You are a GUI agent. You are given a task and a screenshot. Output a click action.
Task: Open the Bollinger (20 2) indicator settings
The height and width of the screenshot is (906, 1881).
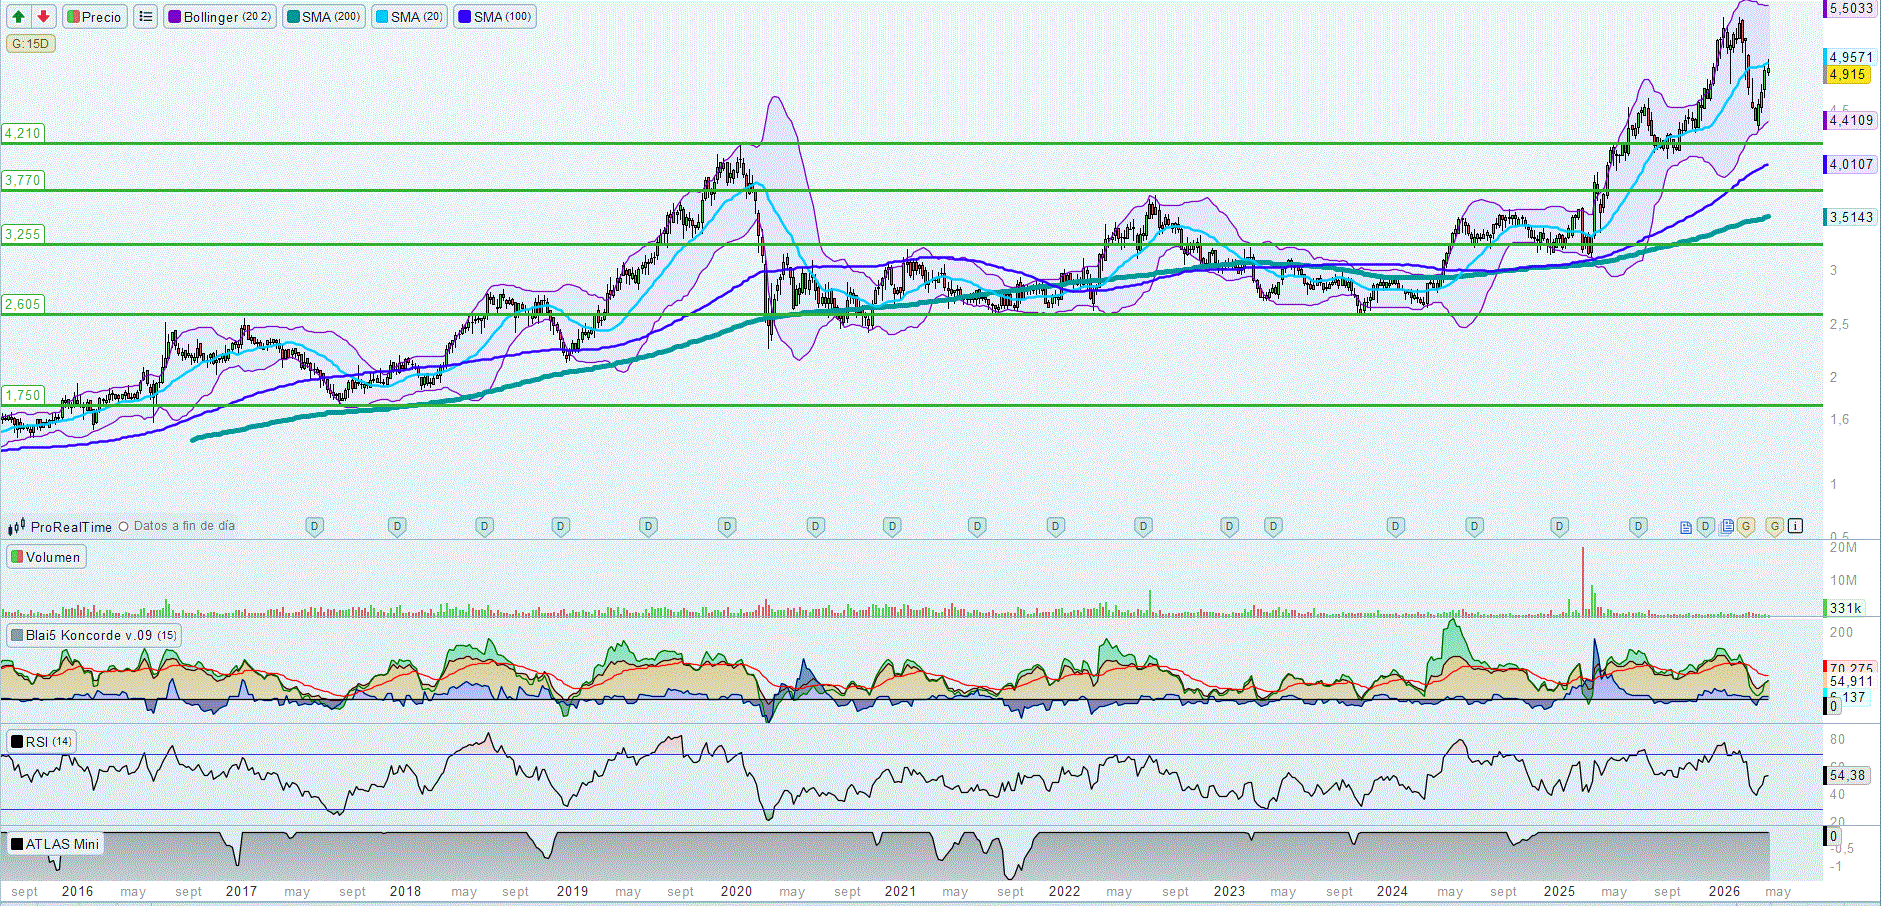coord(219,17)
